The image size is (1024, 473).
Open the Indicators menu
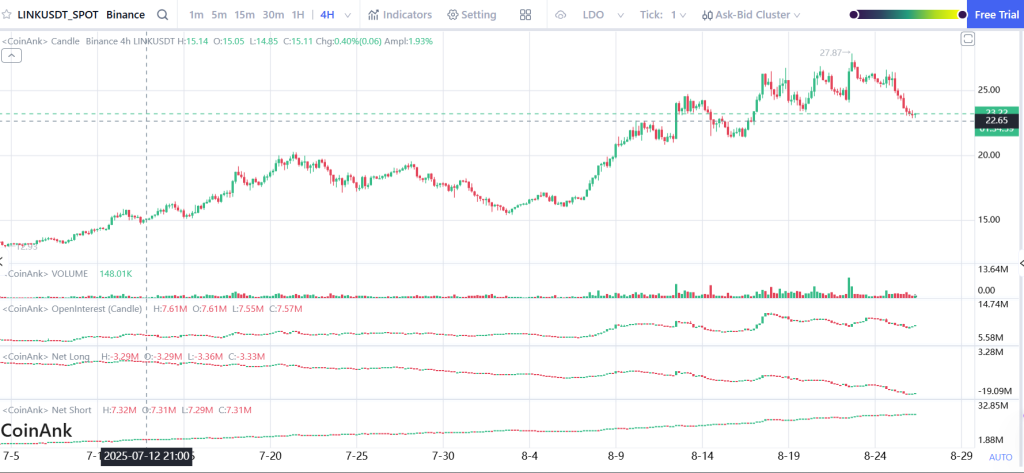400,14
